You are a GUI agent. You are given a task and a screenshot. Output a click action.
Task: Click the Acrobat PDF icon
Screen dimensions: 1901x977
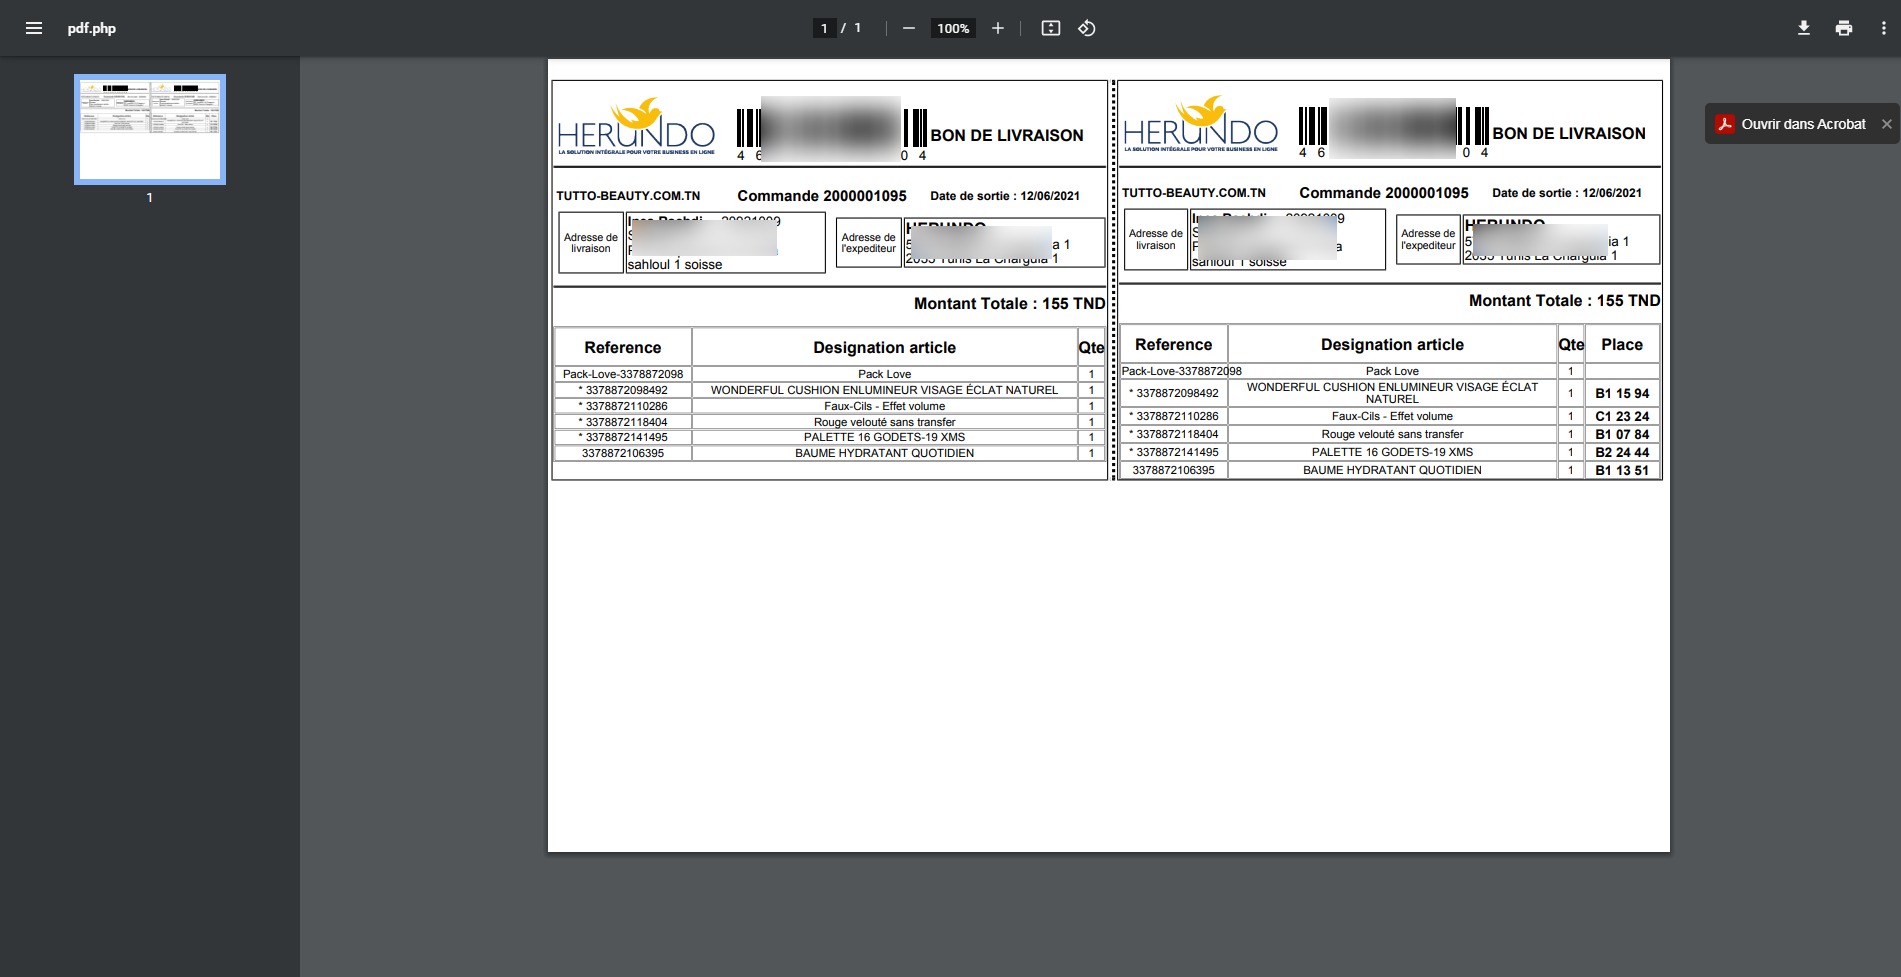1725,124
